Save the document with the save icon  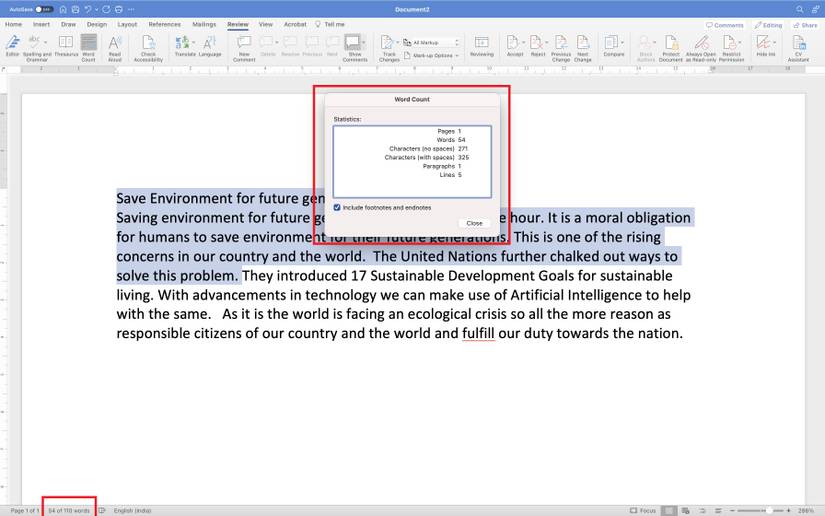[x=75, y=9]
